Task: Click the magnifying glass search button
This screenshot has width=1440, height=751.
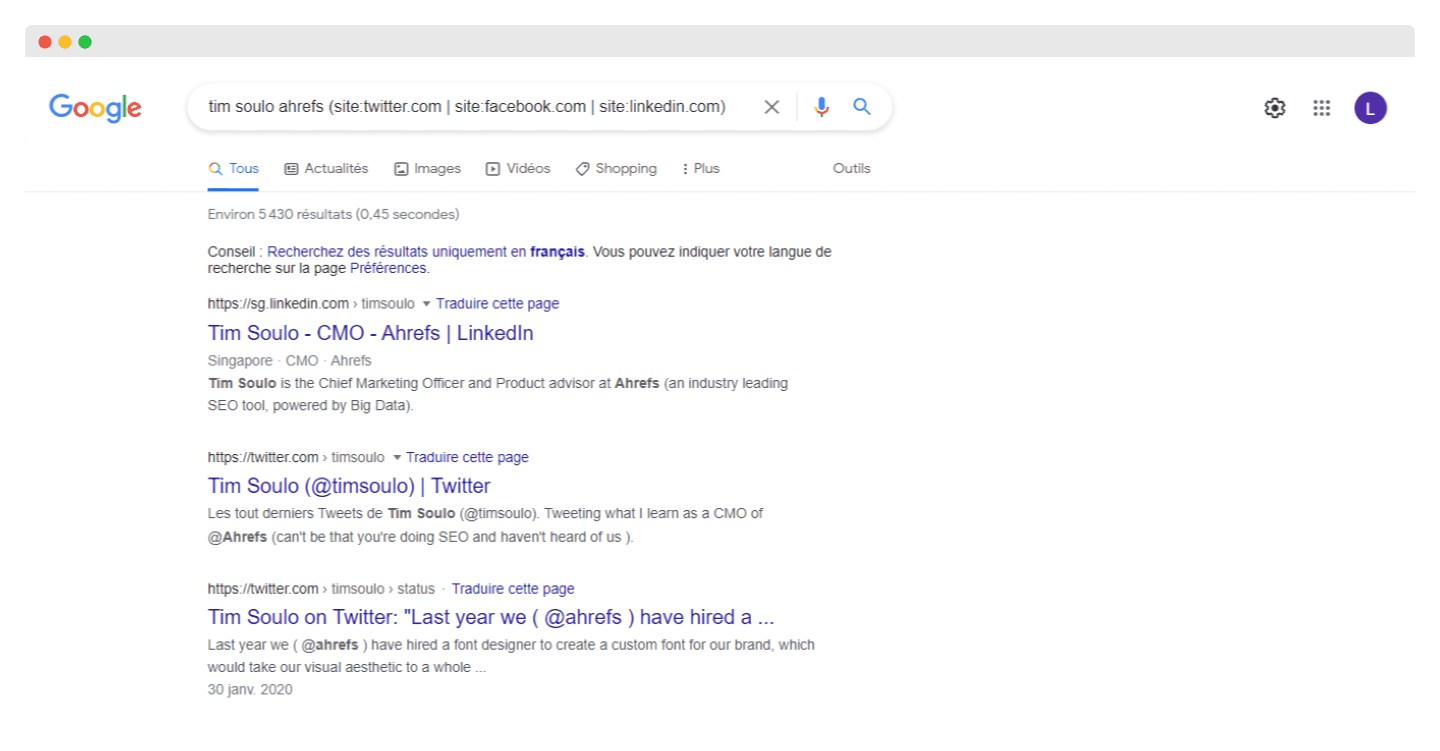Action: (862, 107)
